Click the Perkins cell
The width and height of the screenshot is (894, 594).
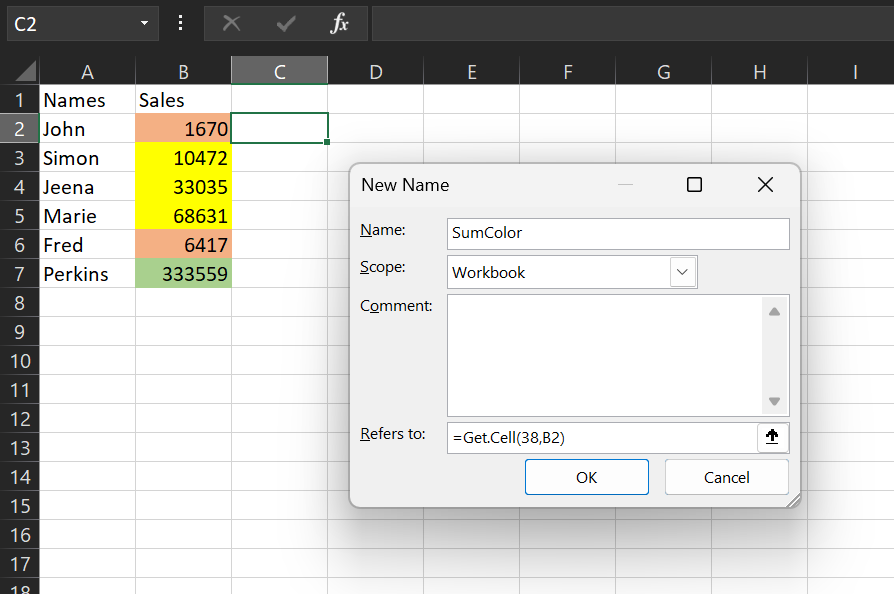coord(87,274)
